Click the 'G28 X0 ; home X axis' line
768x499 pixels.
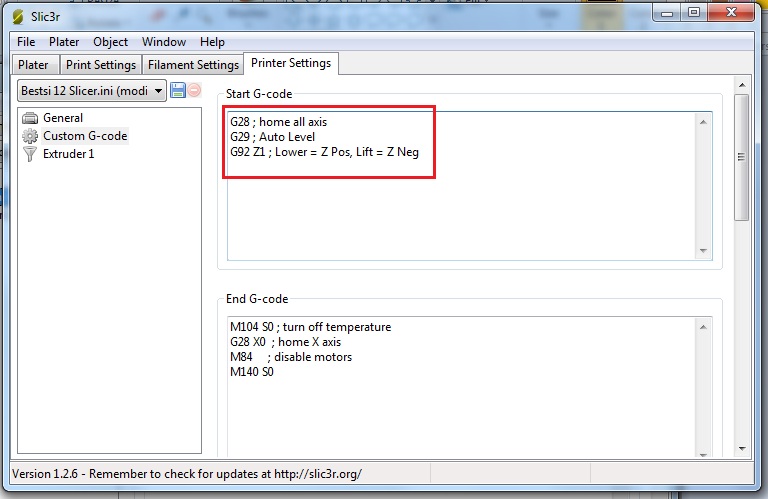click(x=286, y=342)
